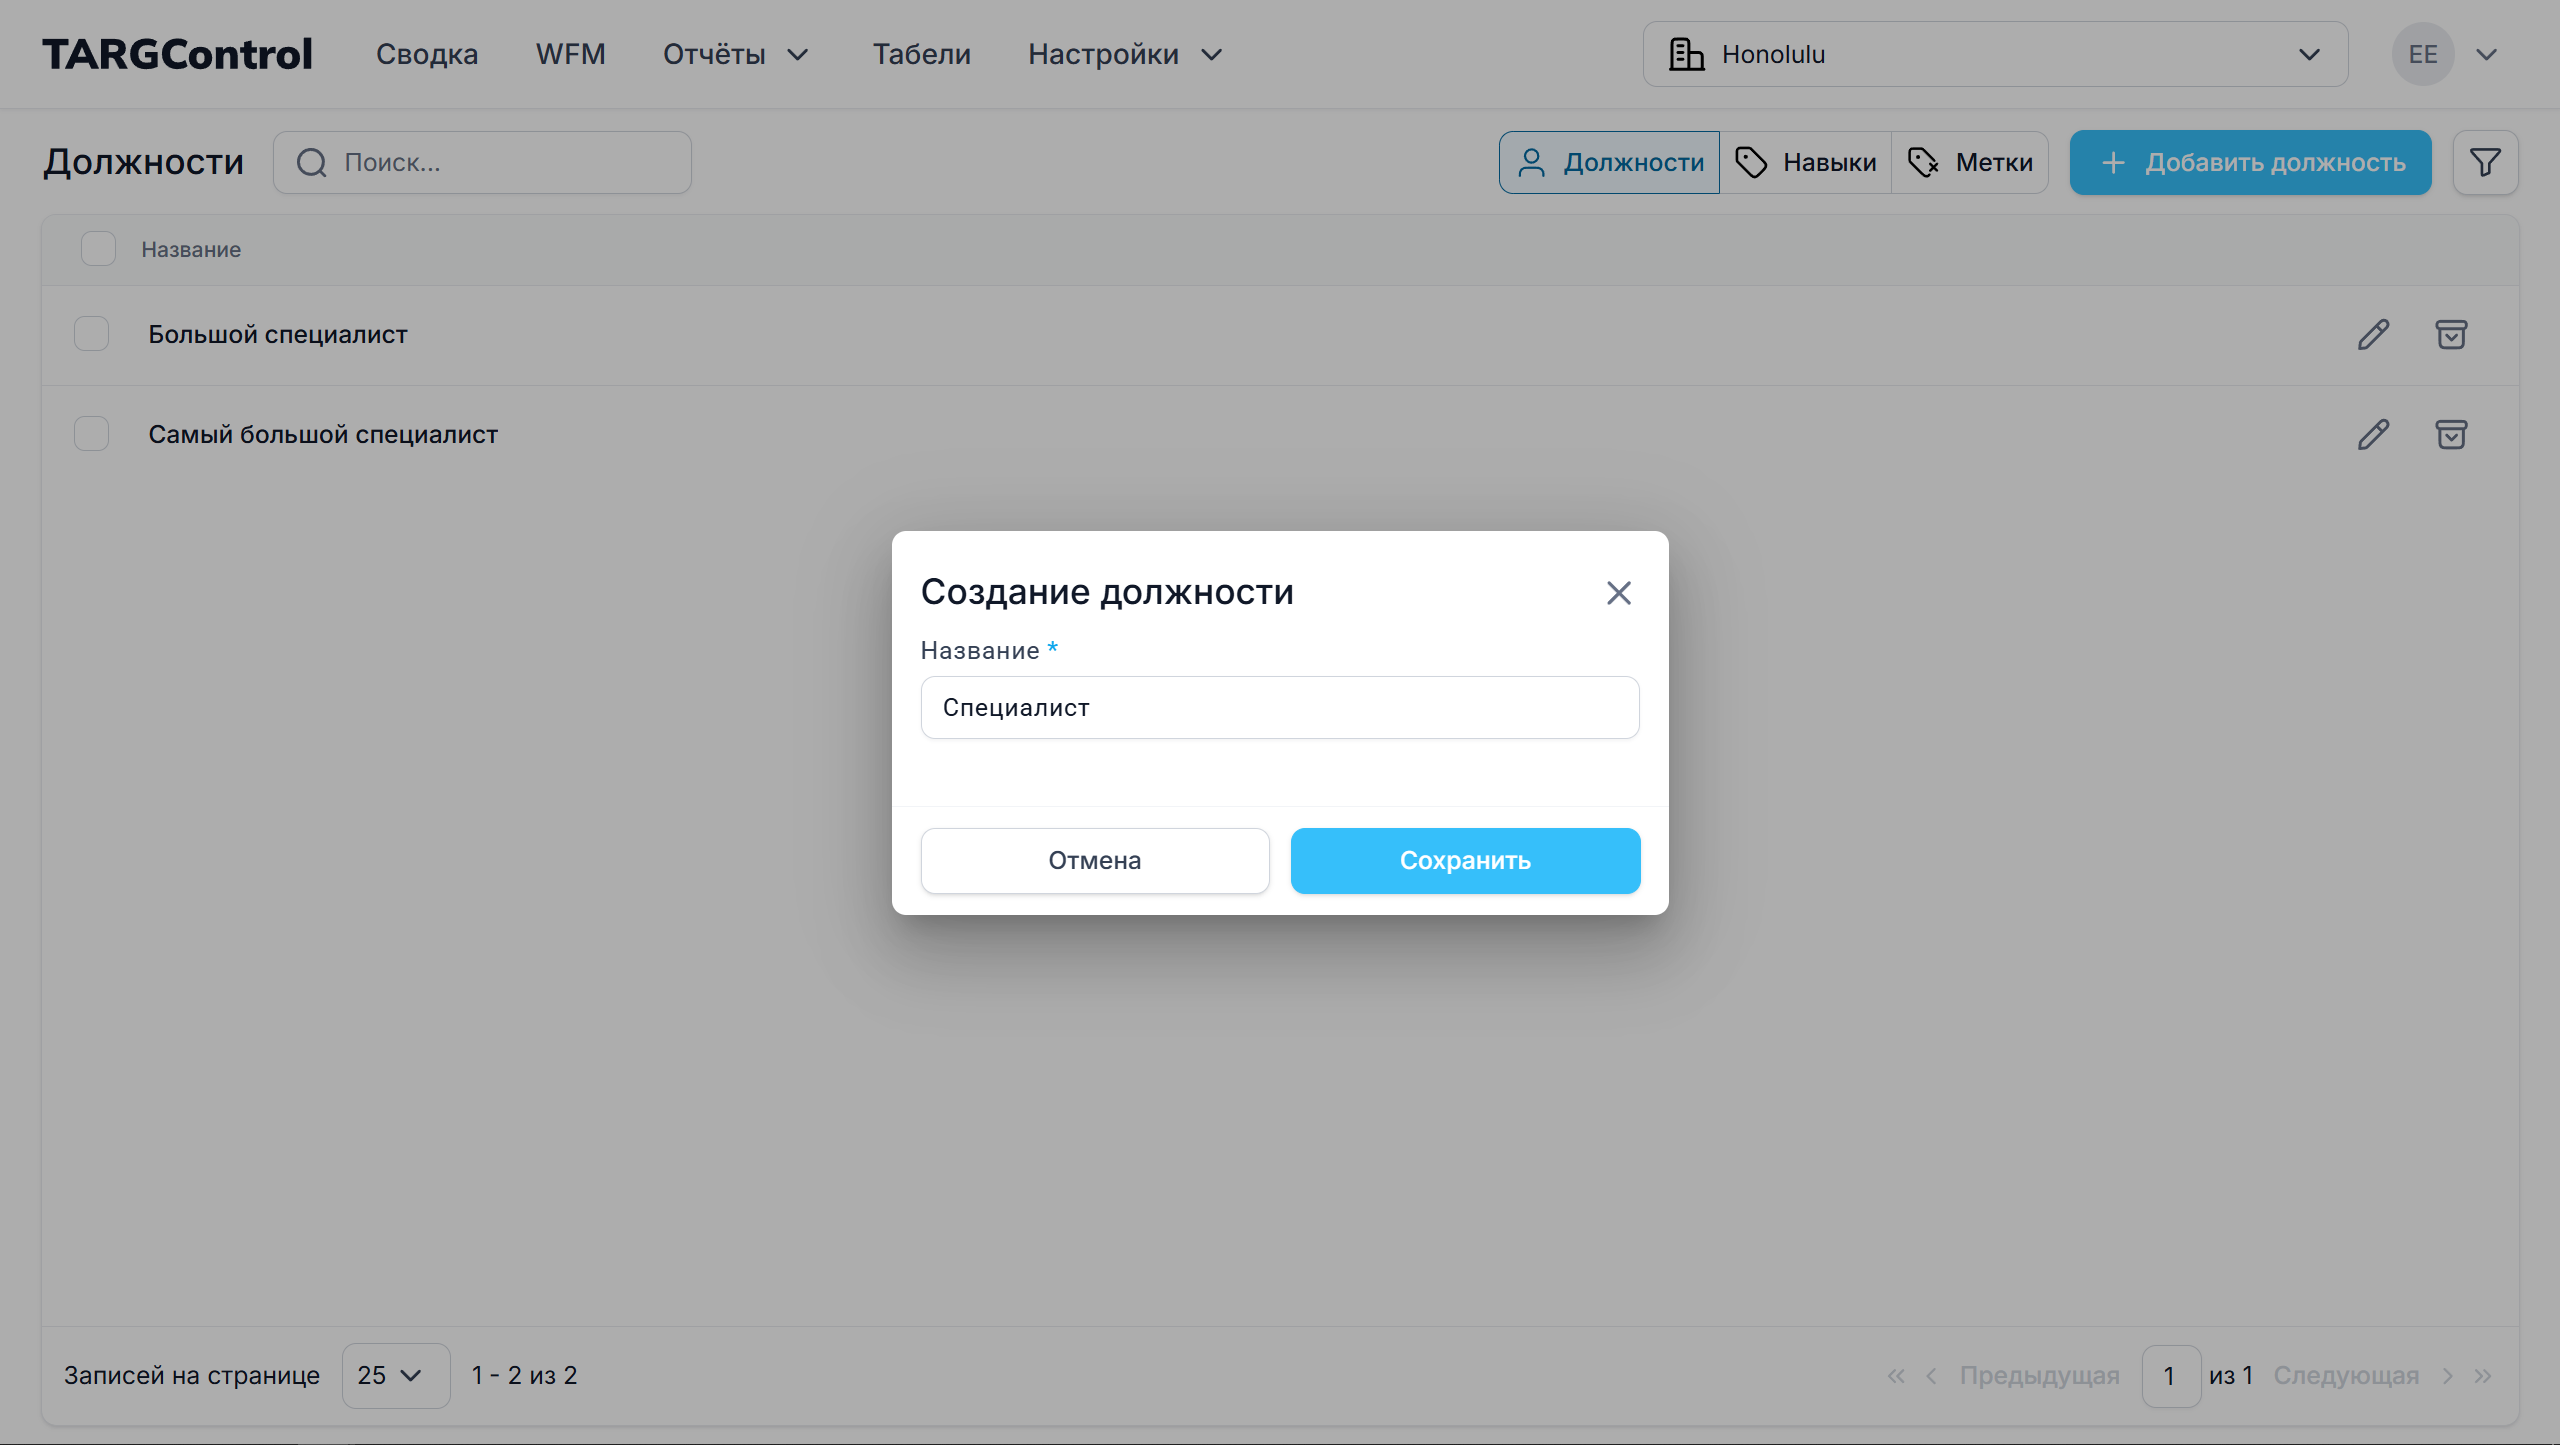Click edit pencil for Самый большой специалист

(2373, 434)
